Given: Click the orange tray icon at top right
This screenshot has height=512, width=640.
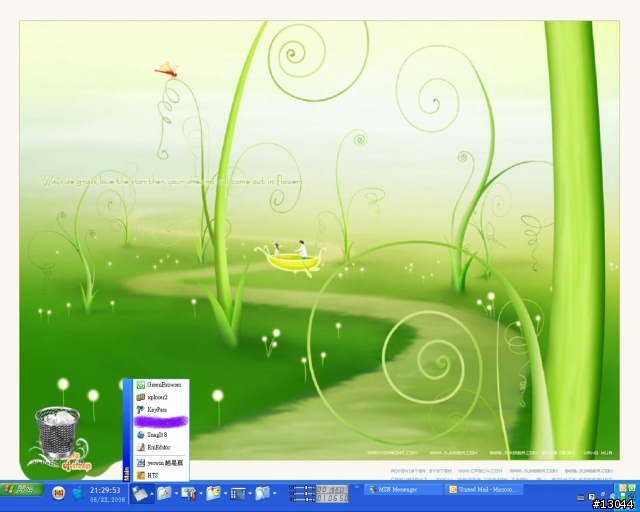Looking at the screenshot, I should click(x=623, y=488).
